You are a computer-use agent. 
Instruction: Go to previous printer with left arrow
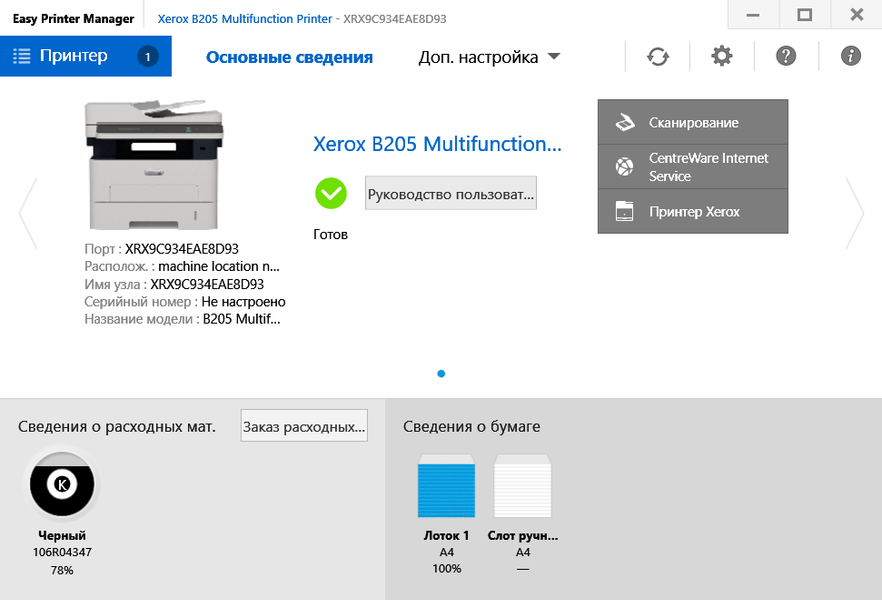[x=28, y=213]
